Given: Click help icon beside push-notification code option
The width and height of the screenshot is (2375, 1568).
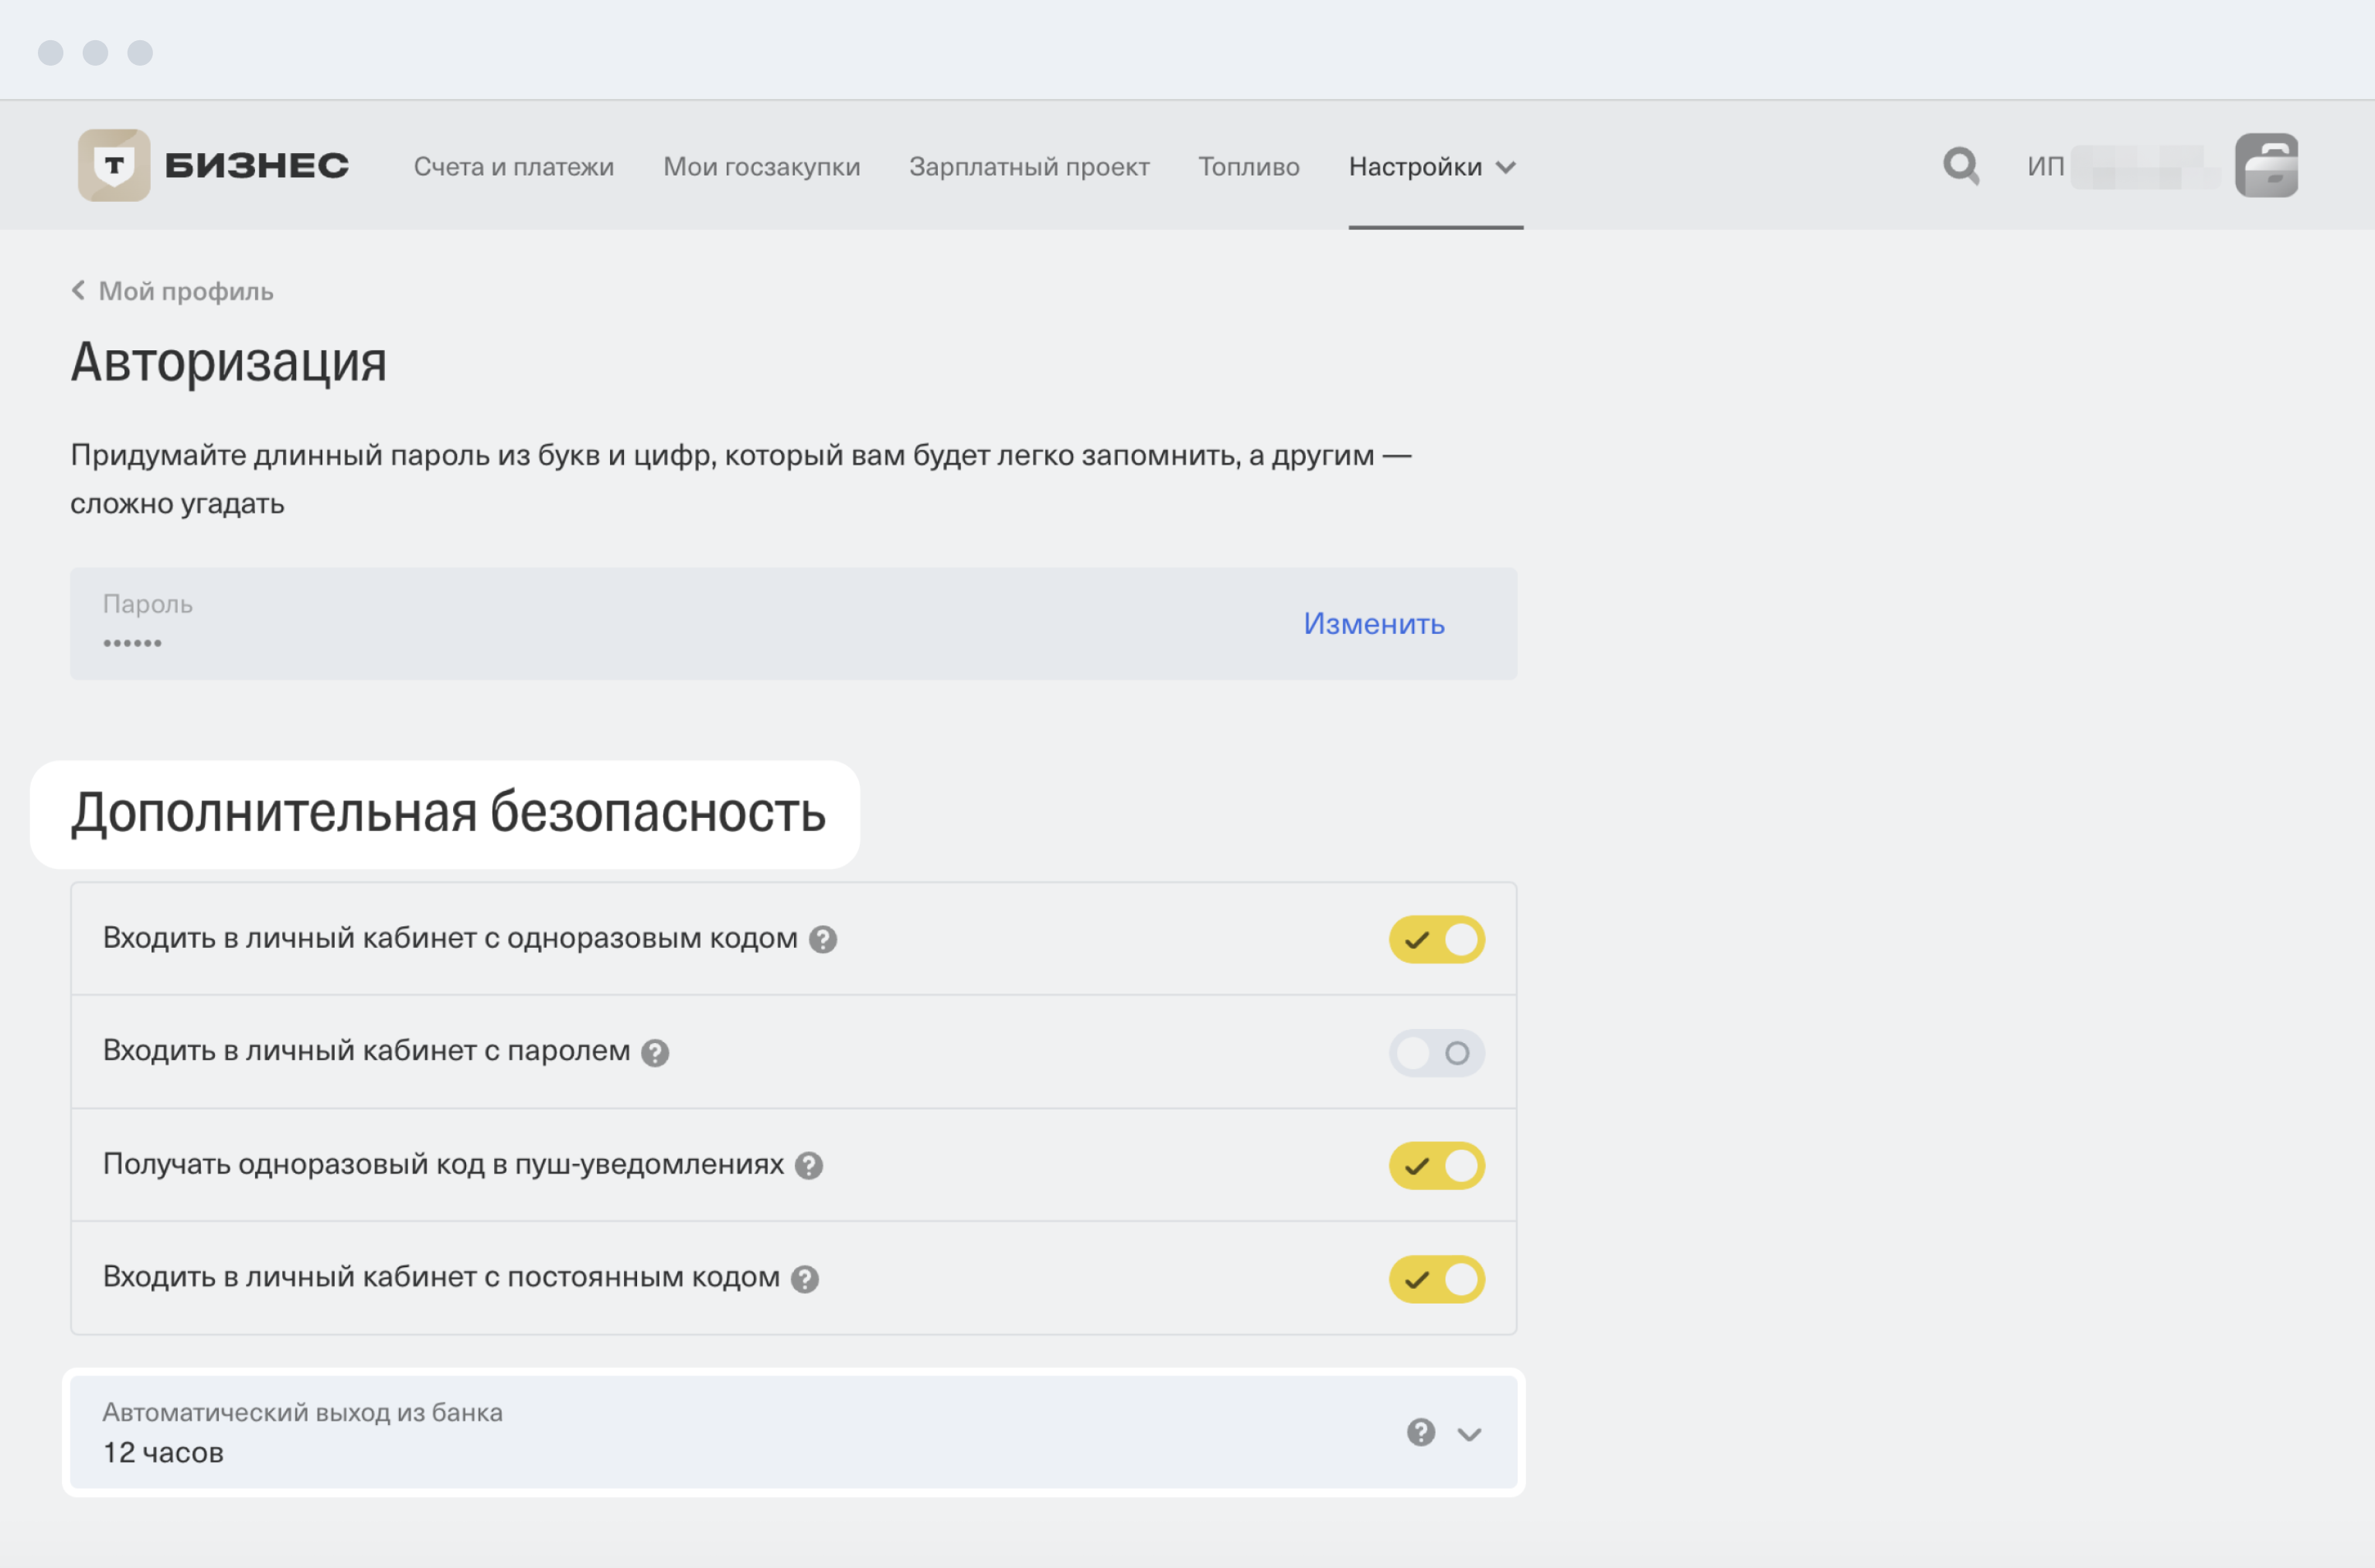Looking at the screenshot, I should coord(808,1165).
